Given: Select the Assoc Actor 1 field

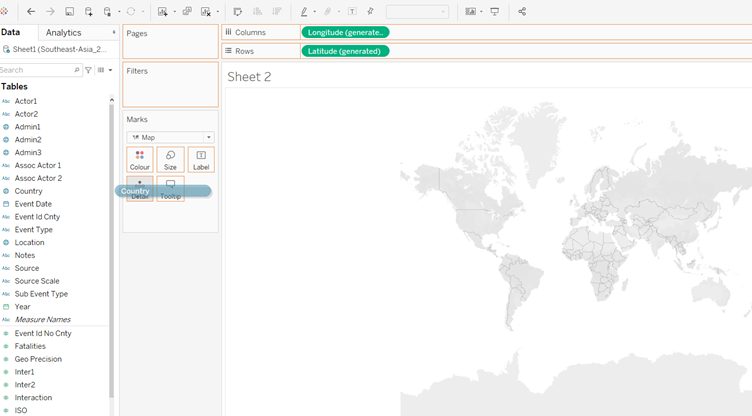Looking at the screenshot, I should click(38, 166).
